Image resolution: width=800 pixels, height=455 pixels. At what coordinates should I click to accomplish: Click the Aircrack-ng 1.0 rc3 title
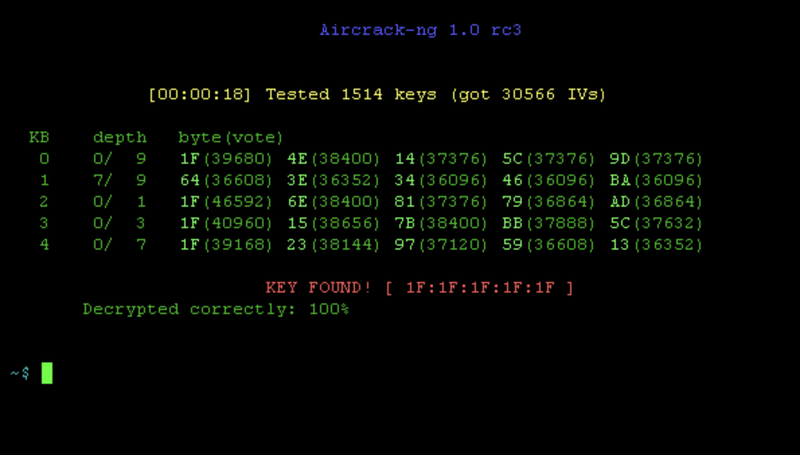[420, 30]
